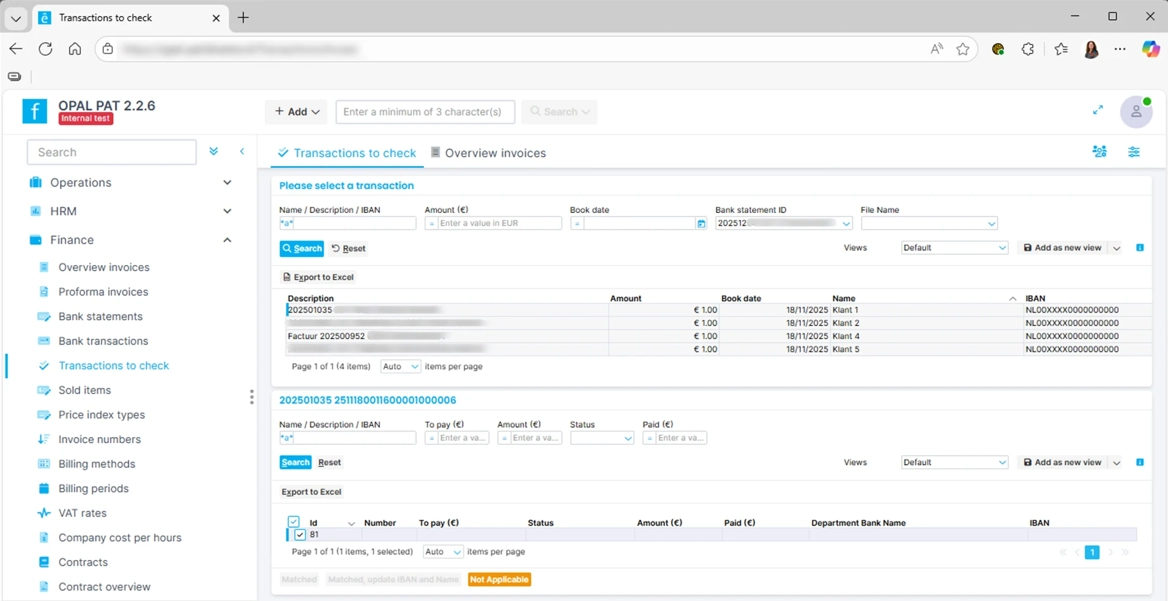Image resolution: width=1168 pixels, height=601 pixels.
Task: Toggle the select-all checkbox in Id header
Action: (293, 522)
